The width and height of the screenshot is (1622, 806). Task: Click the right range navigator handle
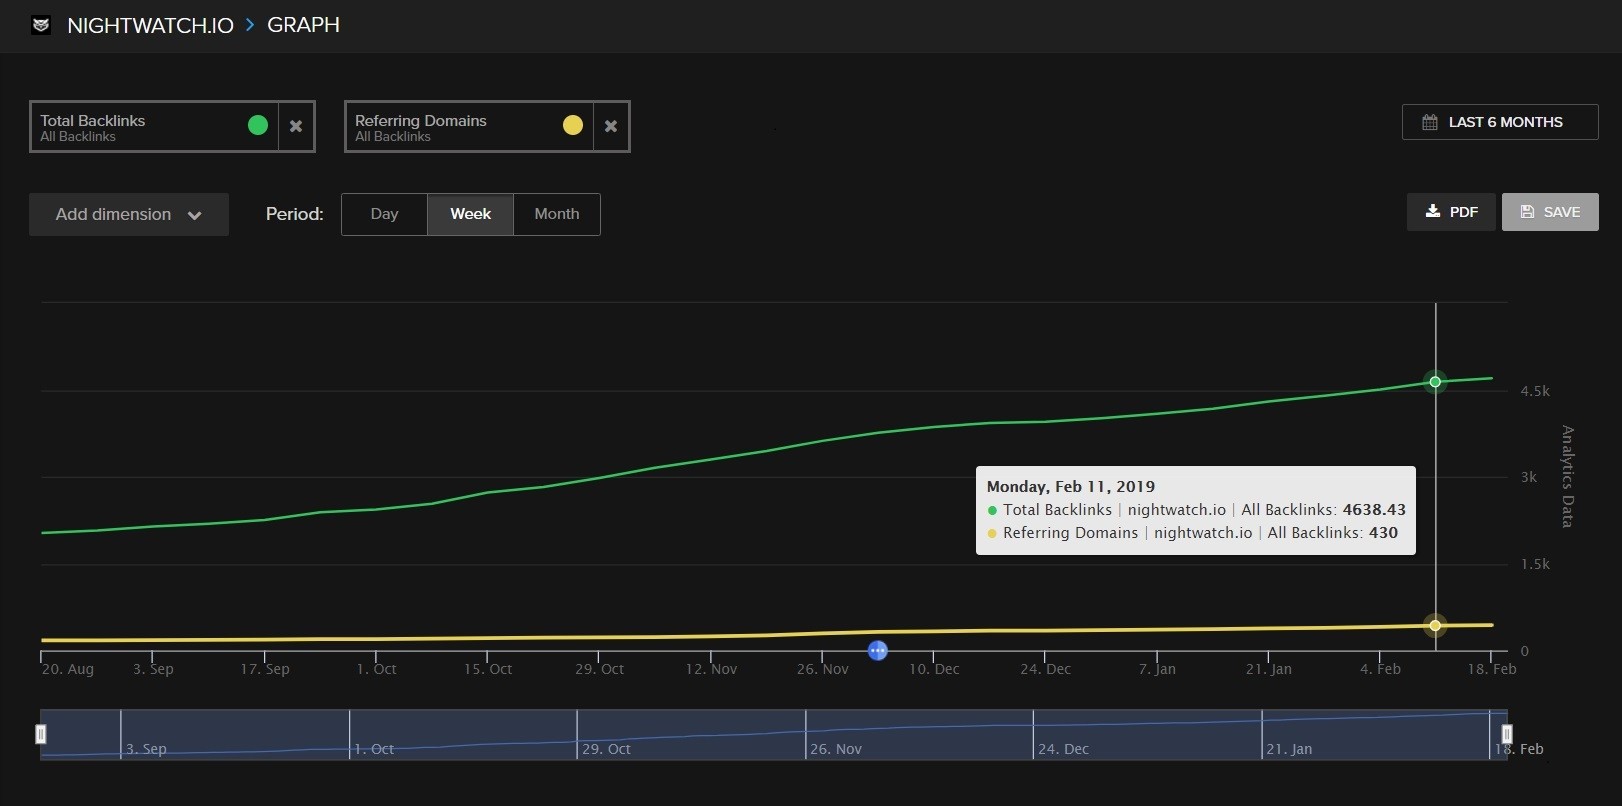1507,735
